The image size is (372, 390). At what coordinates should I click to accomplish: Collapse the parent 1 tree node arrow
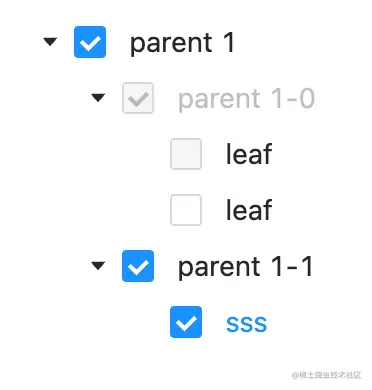[x=50, y=42]
